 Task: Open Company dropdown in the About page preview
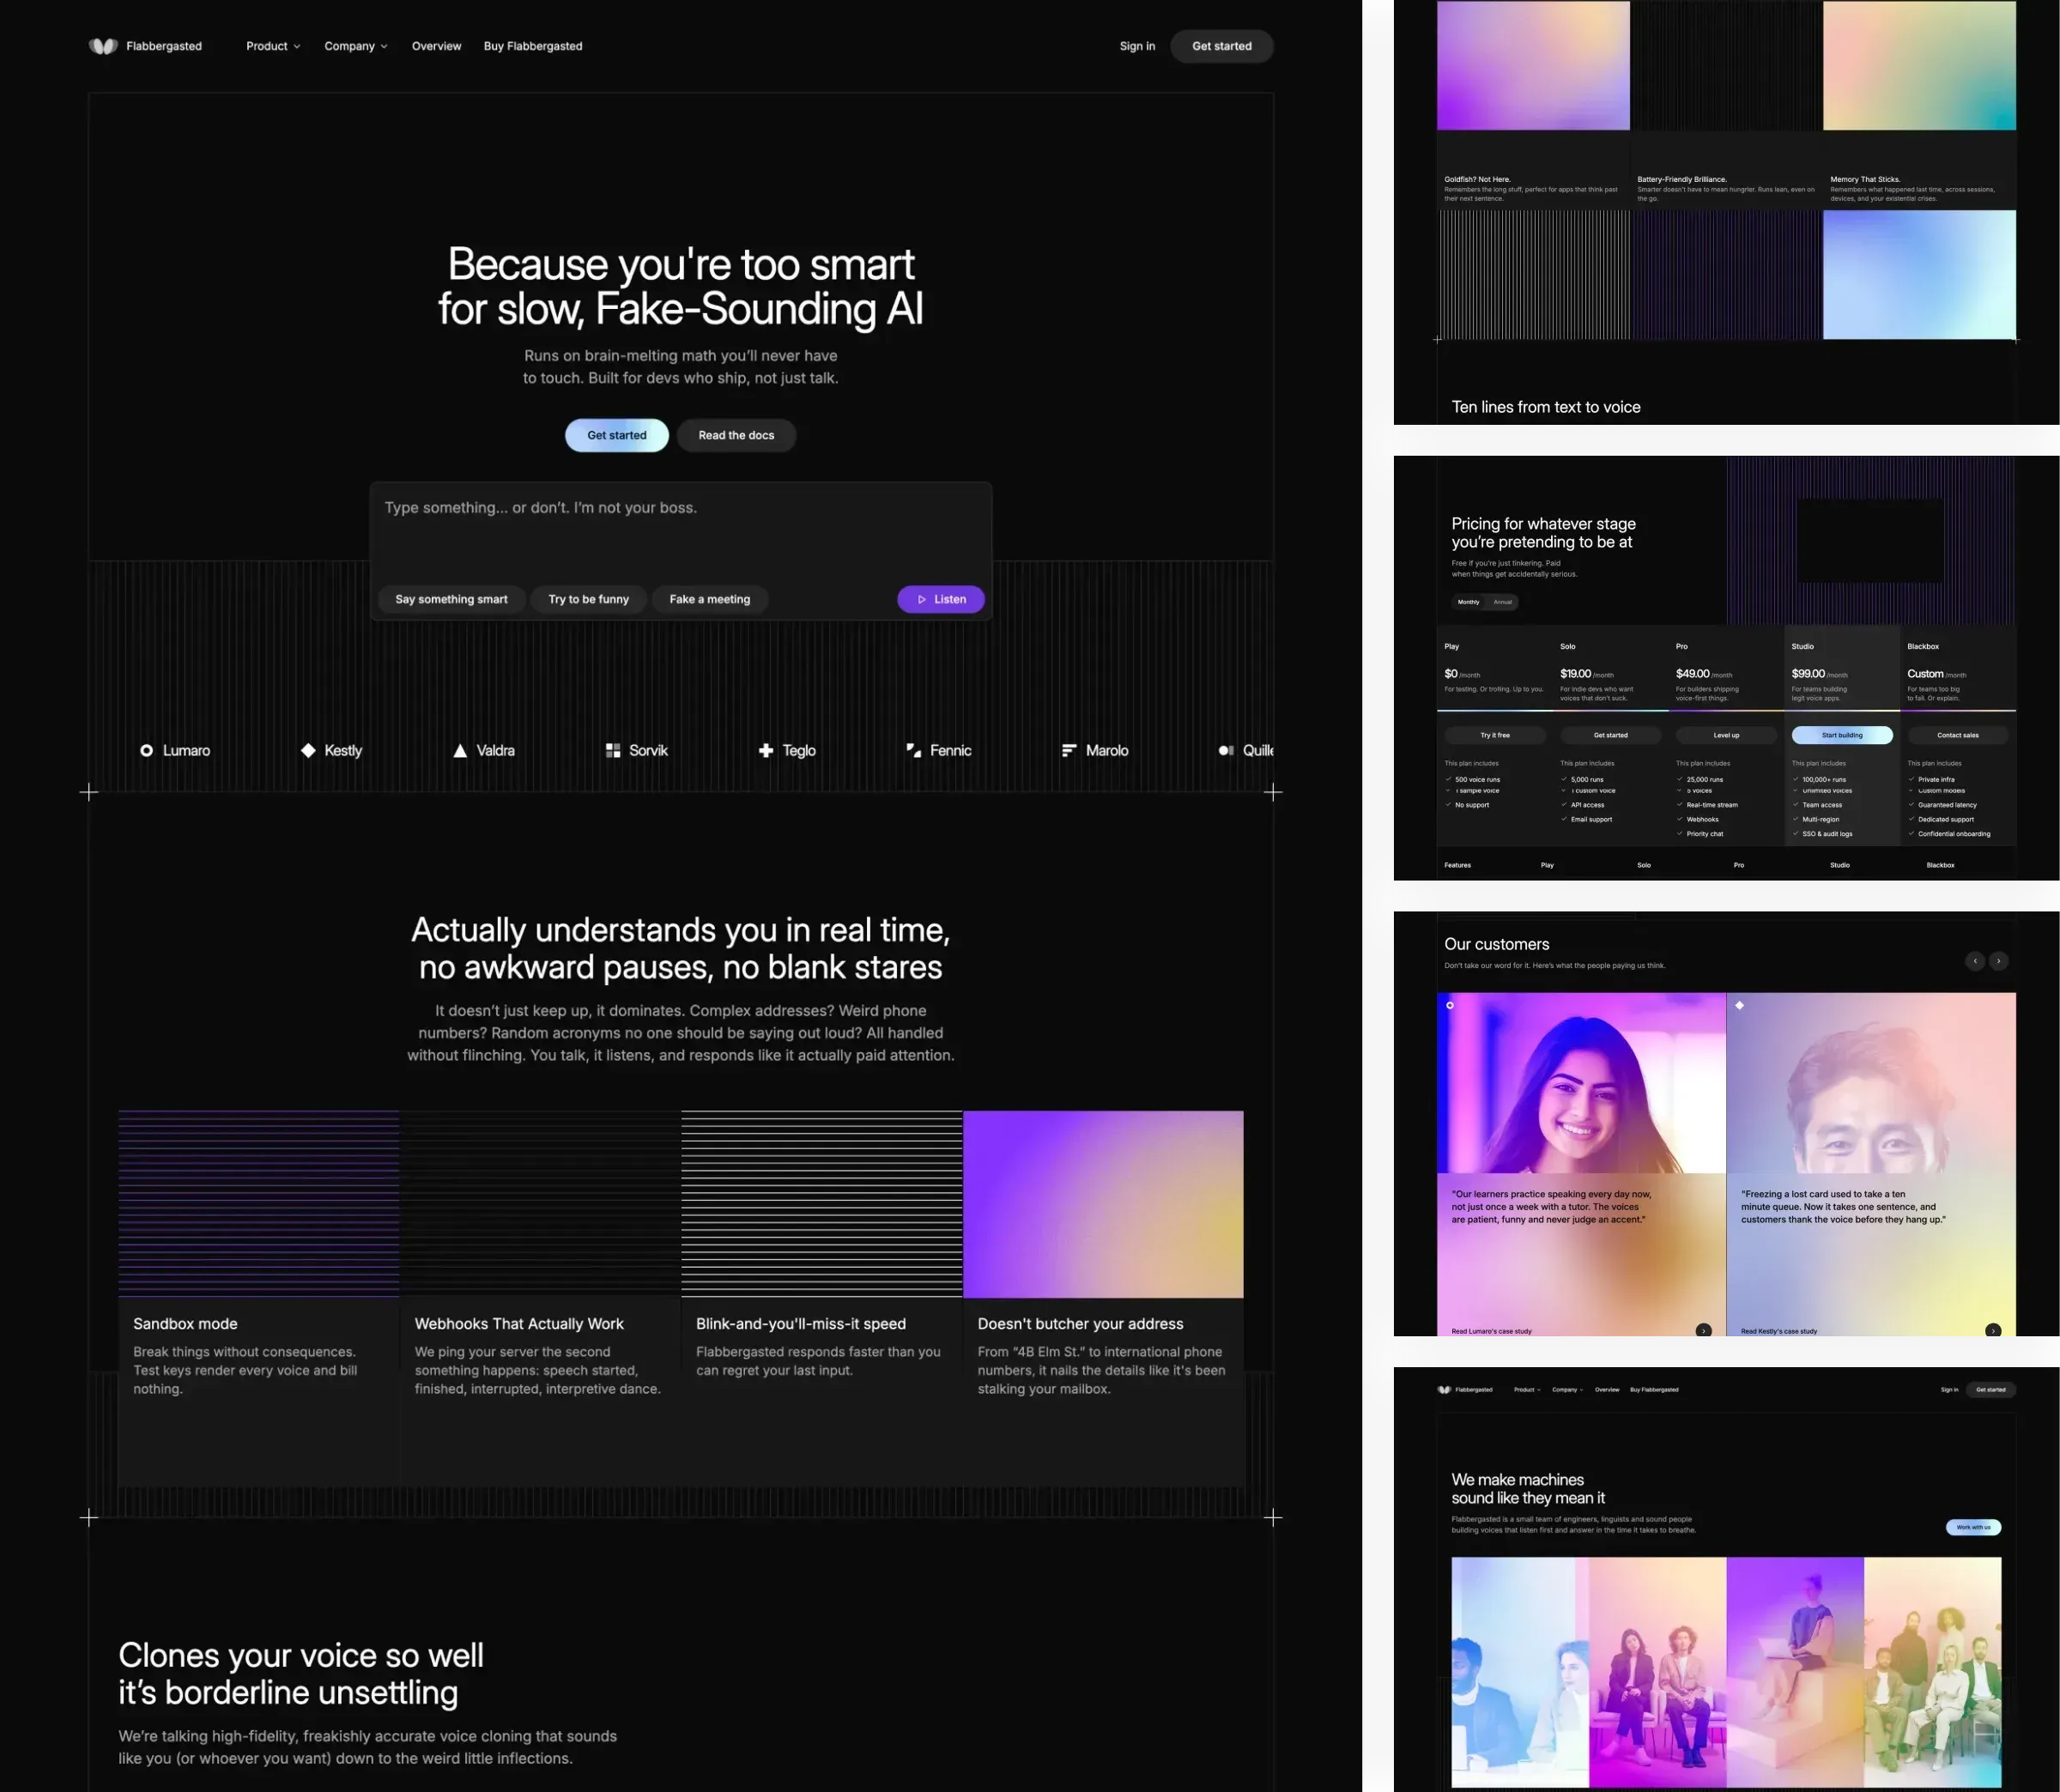(1567, 1389)
